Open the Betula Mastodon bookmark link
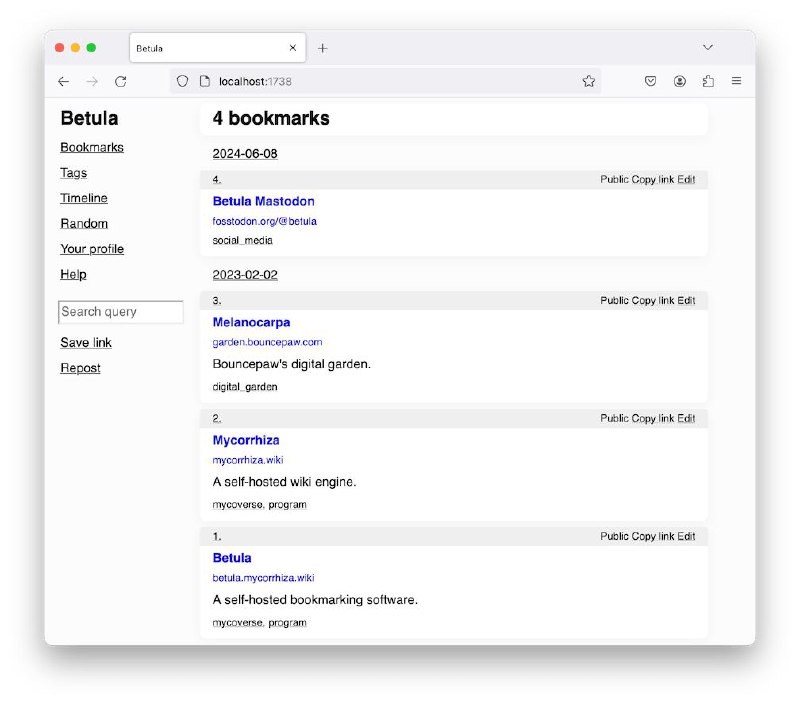 coord(263,202)
